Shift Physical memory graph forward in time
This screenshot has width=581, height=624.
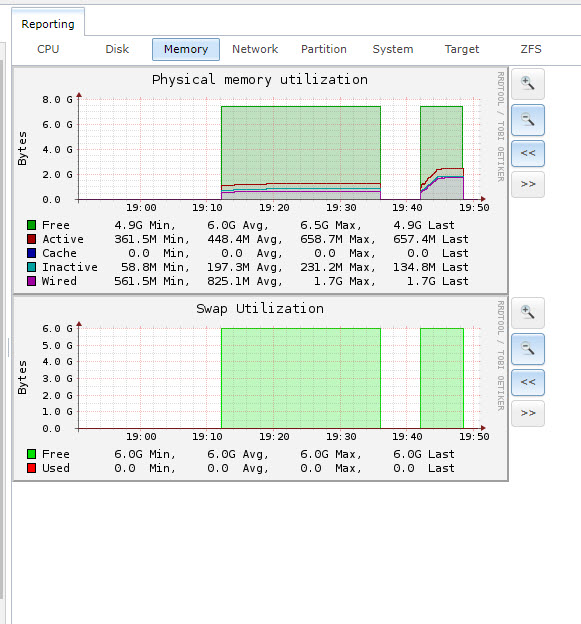(528, 184)
